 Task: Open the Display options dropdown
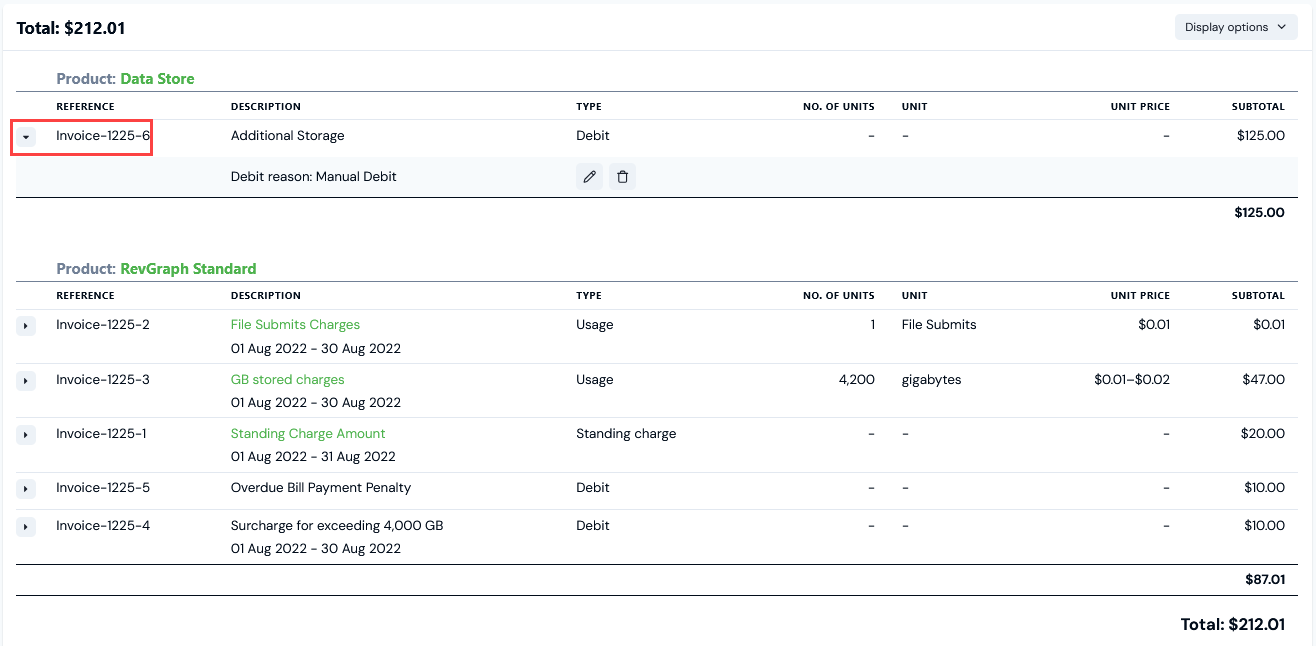(1236, 27)
